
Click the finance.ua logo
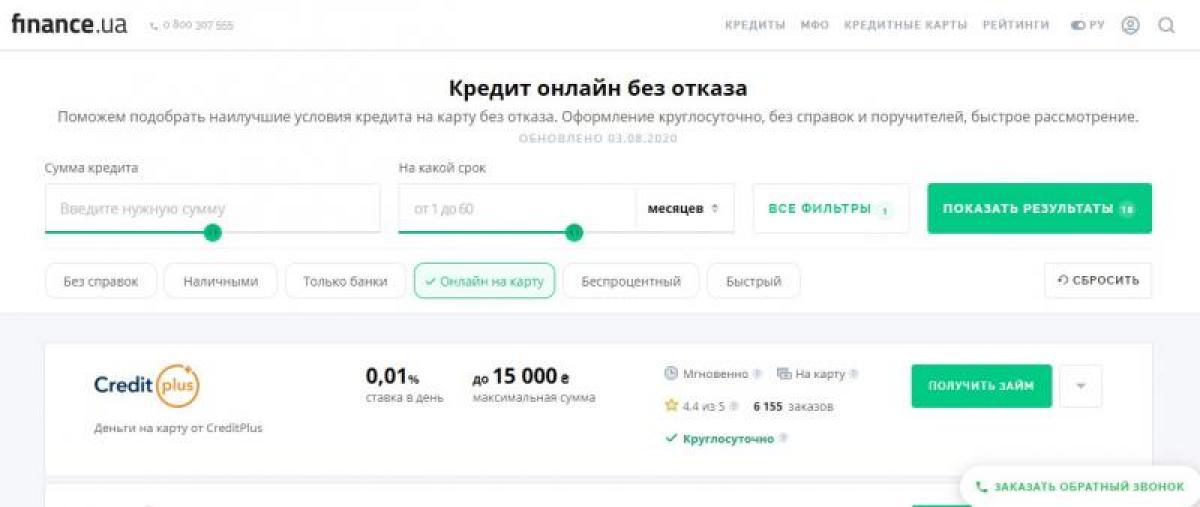[x=69, y=24]
